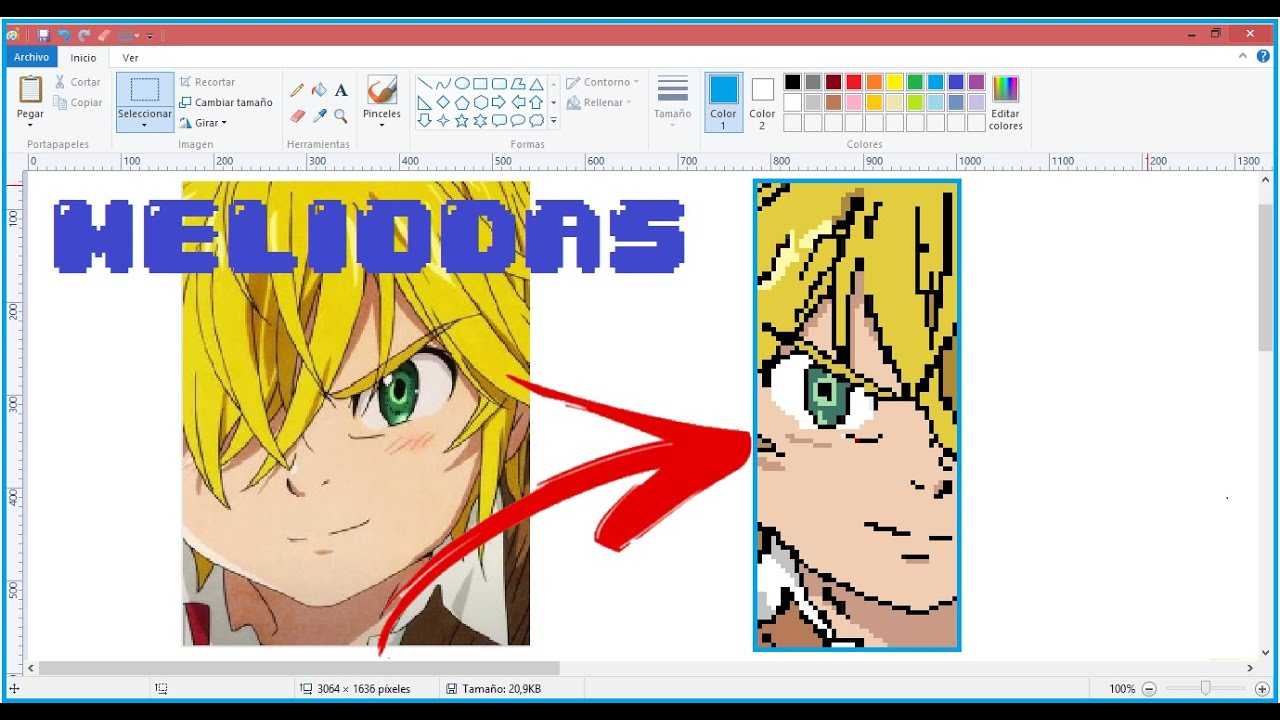This screenshot has width=1280, height=720.
Task: Pick the pink color swatch
Action: (854, 102)
